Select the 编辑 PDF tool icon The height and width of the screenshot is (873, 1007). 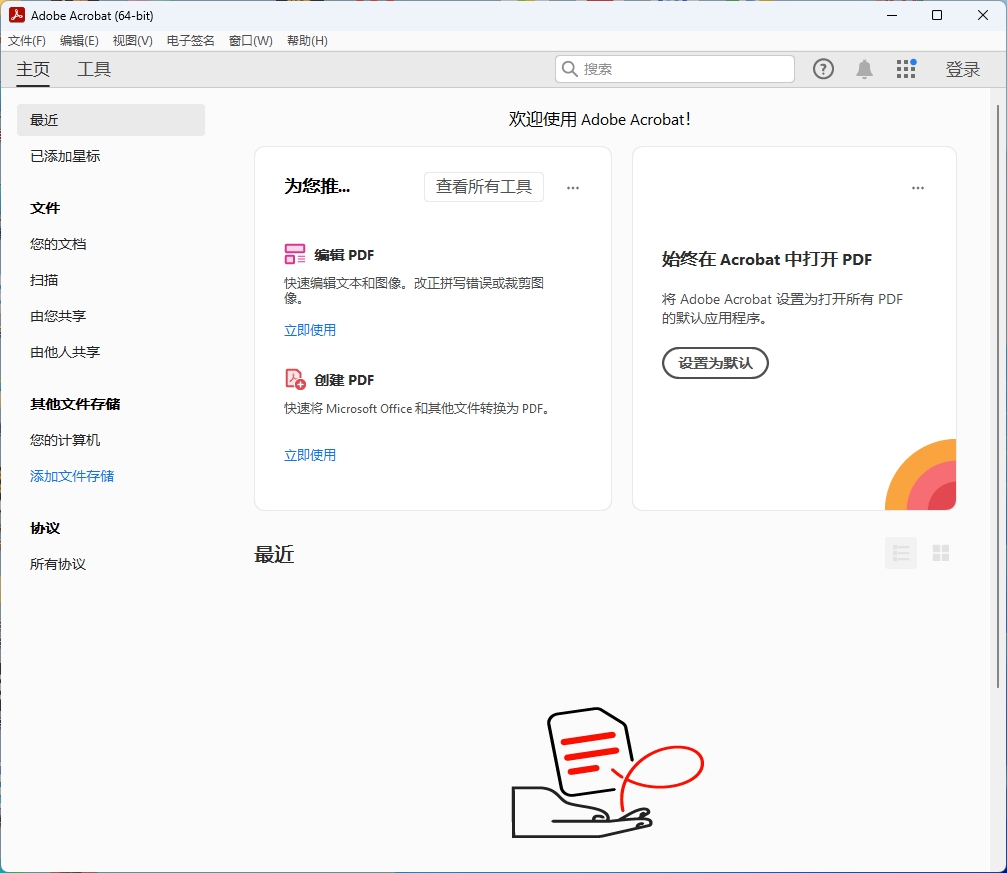pyautogui.click(x=295, y=254)
